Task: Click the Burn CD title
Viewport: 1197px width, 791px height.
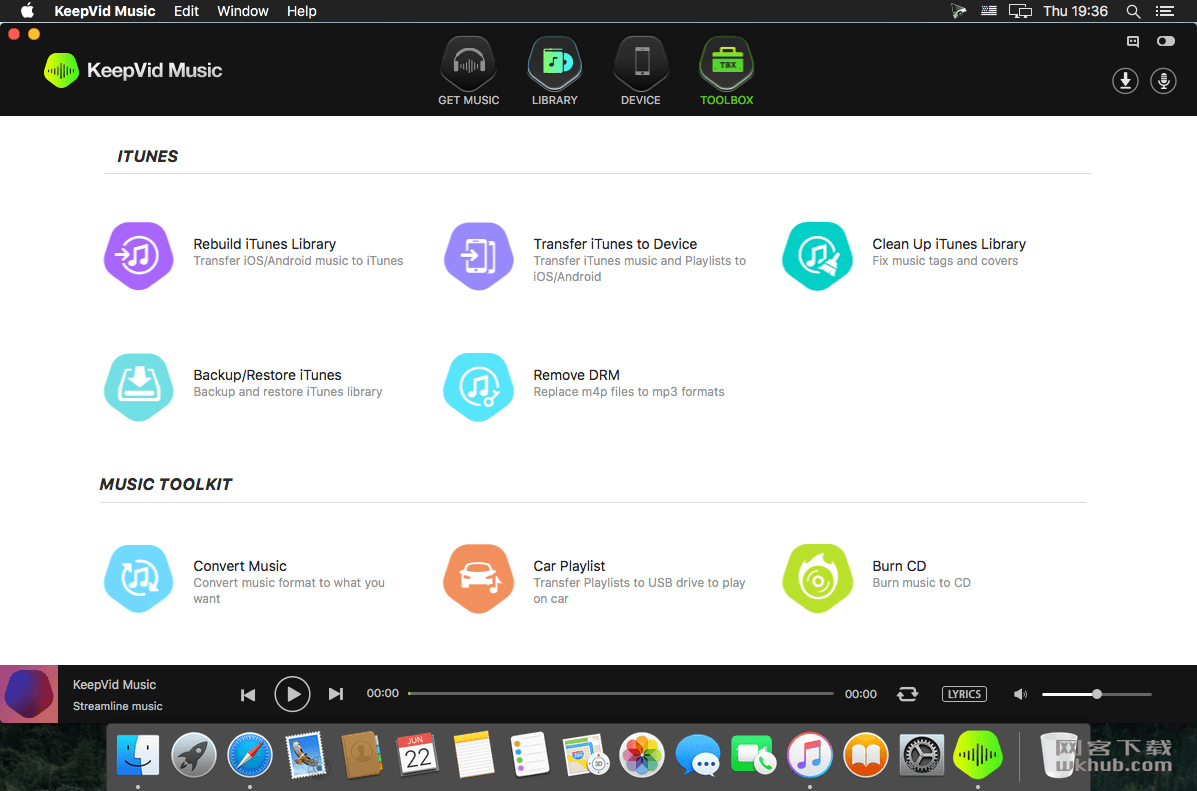Action: tap(899, 566)
